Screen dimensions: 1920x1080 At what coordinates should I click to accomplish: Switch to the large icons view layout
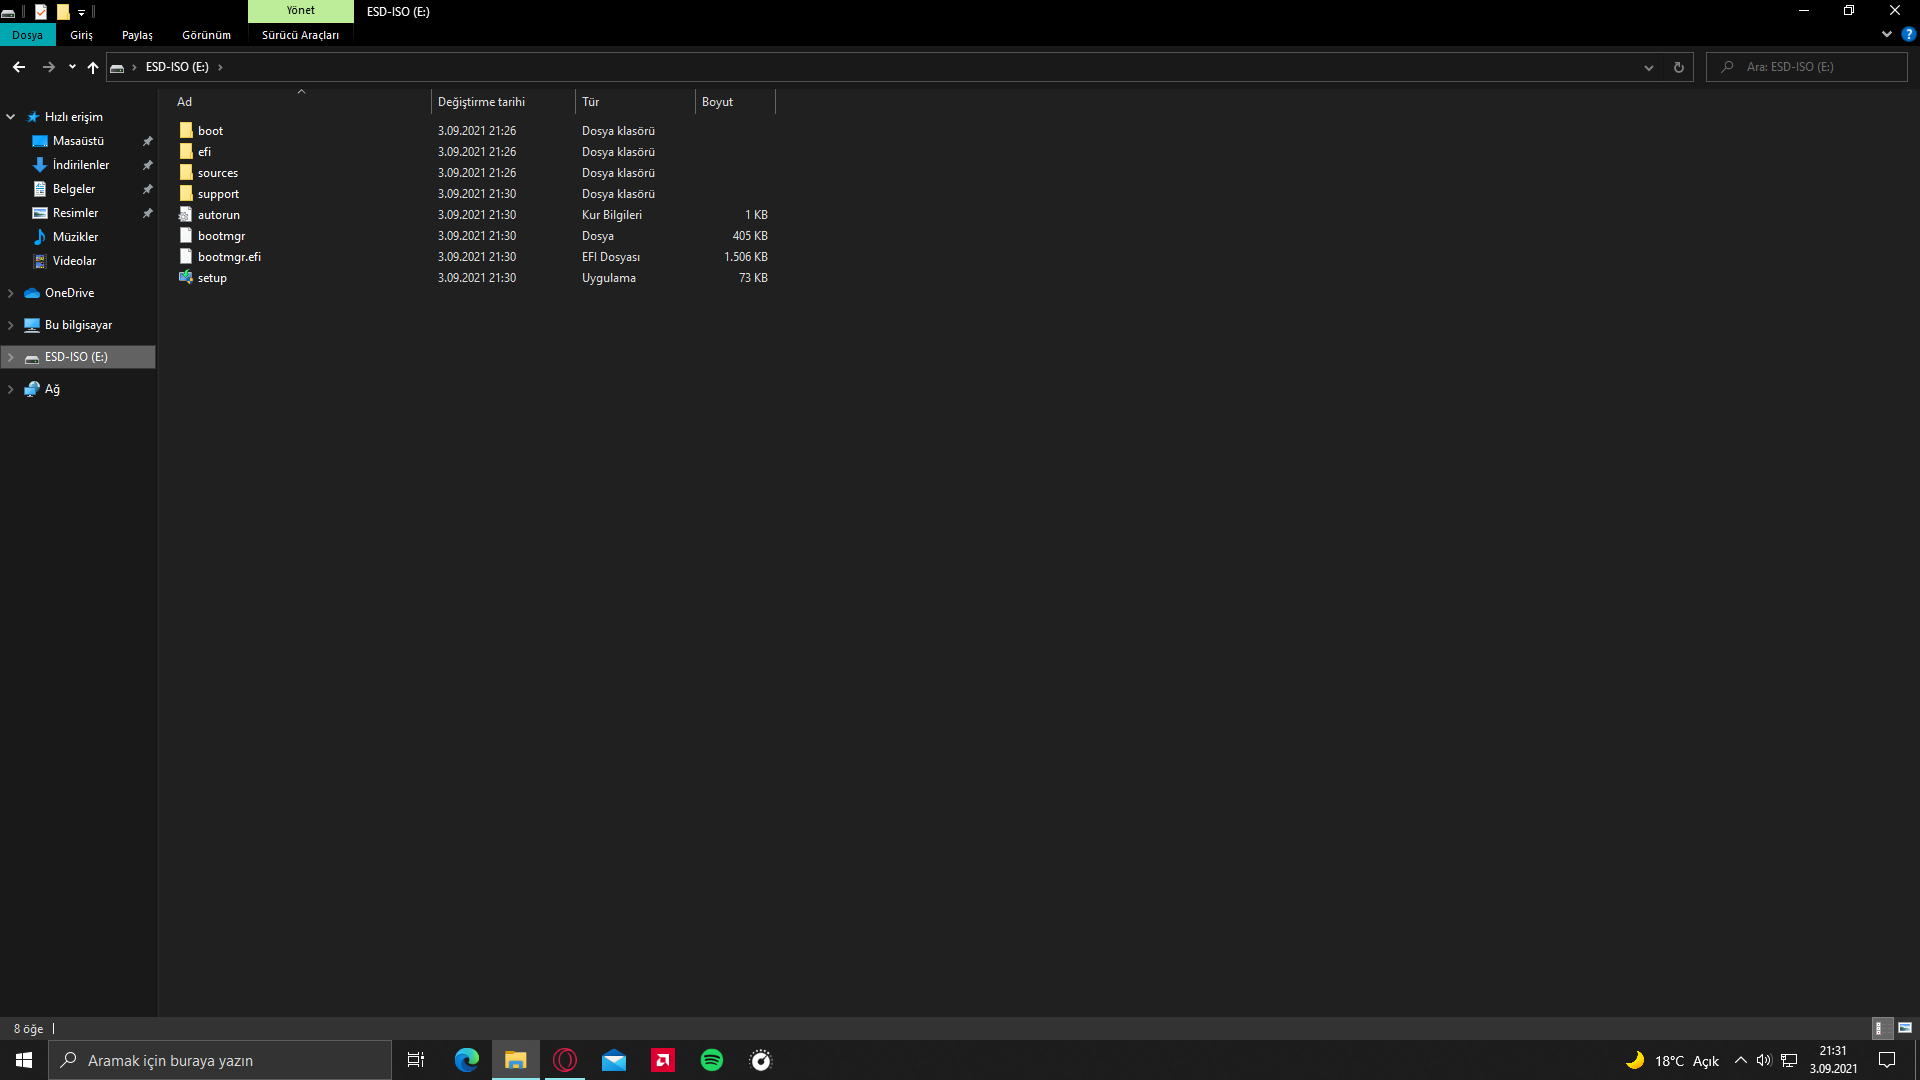click(x=1905, y=1028)
